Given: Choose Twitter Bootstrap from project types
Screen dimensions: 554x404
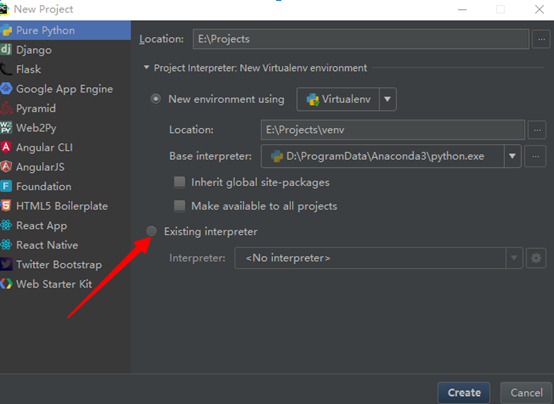Looking at the screenshot, I should click(x=59, y=264).
